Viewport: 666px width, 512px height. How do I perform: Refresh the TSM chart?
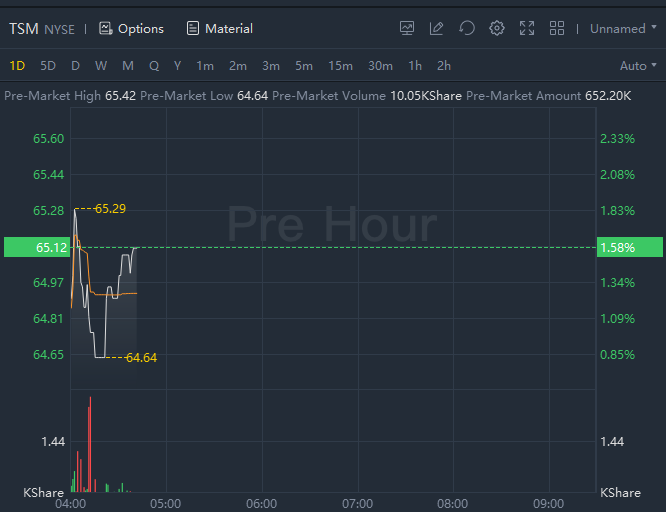[x=466, y=28]
